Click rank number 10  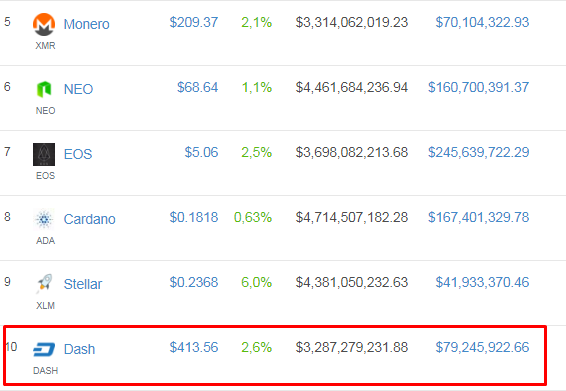[12, 347]
